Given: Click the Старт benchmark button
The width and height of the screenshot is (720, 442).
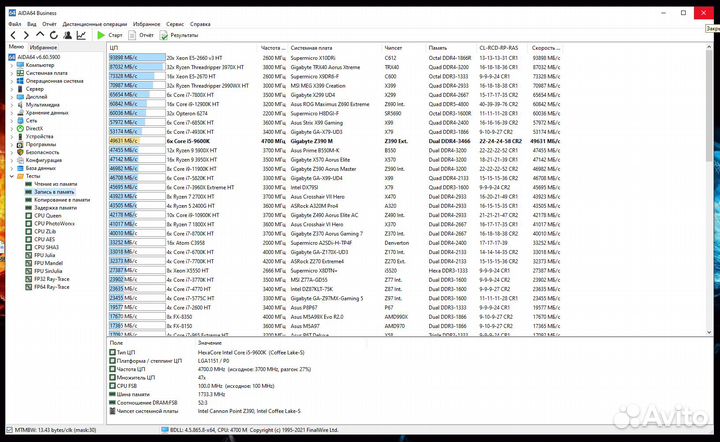Looking at the screenshot, I should pos(110,35).
